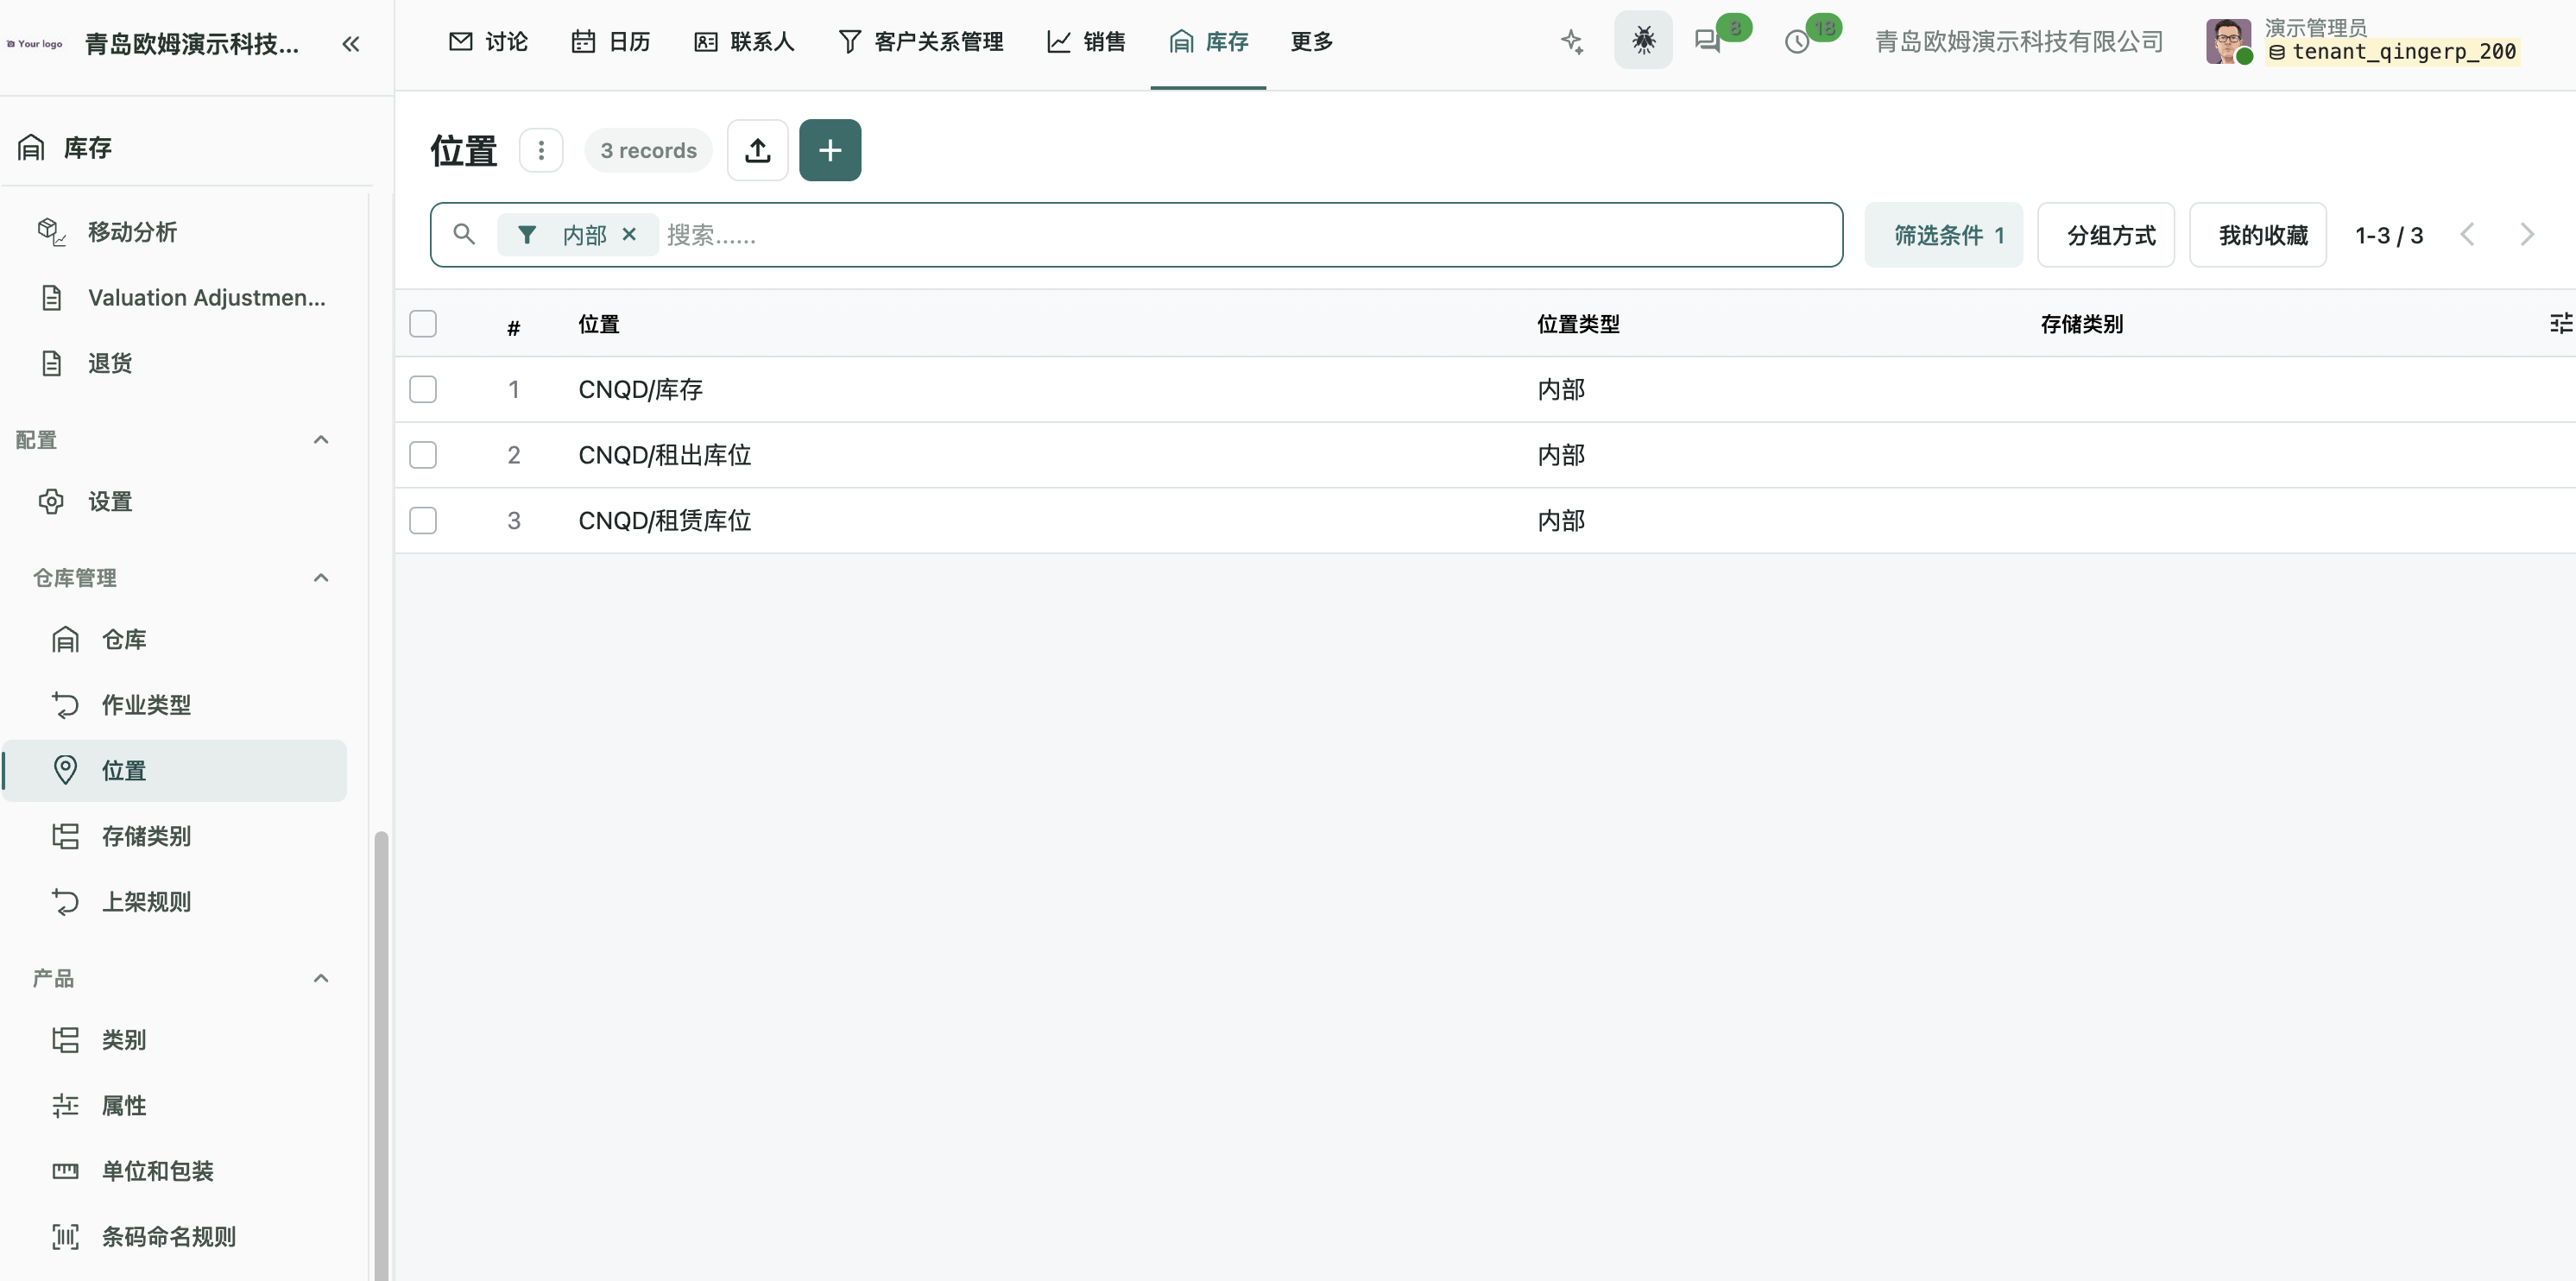Switch to the 日历 menu
This screenshot has width=2576, height=1281.
pyautogui.click(x=611, y=41)
